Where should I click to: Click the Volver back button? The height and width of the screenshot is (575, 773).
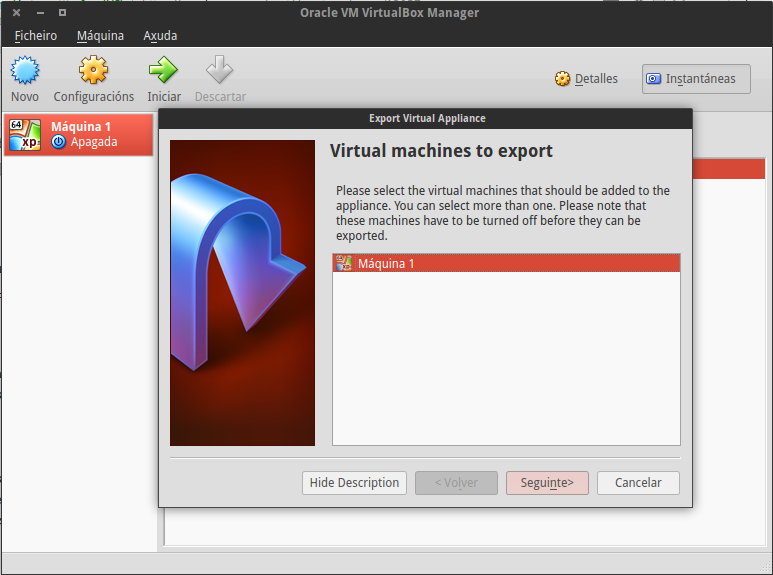(456, 483)
